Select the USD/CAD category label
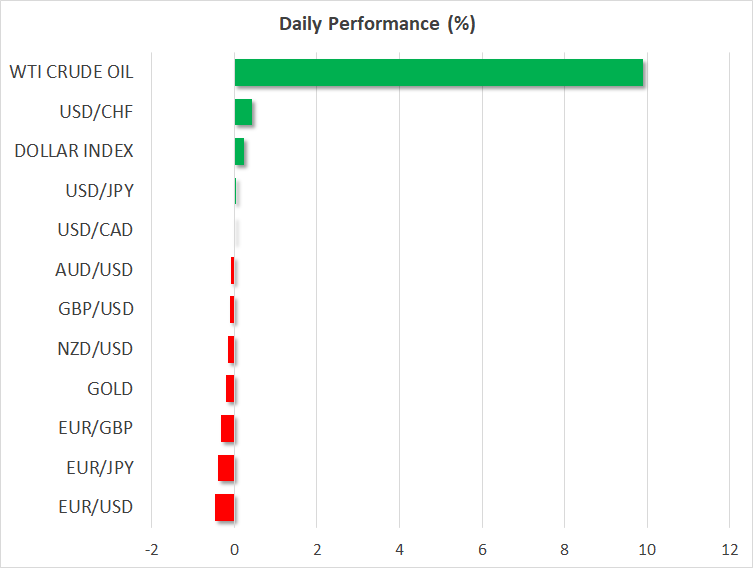Screen dimensions: 753x568 point(96,230)
